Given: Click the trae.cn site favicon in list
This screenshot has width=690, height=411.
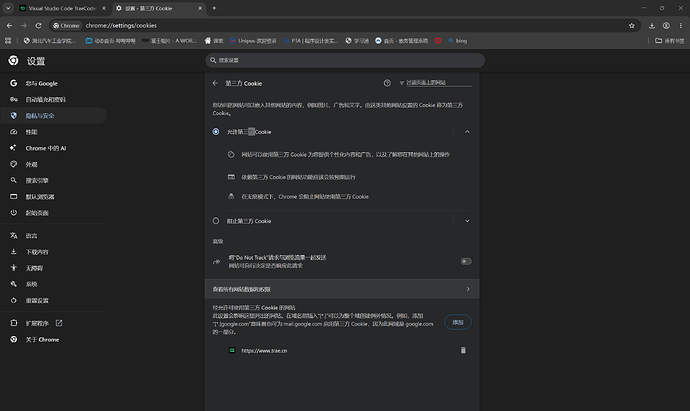Looking at the screenshot, I should click(x=232, y=350).
